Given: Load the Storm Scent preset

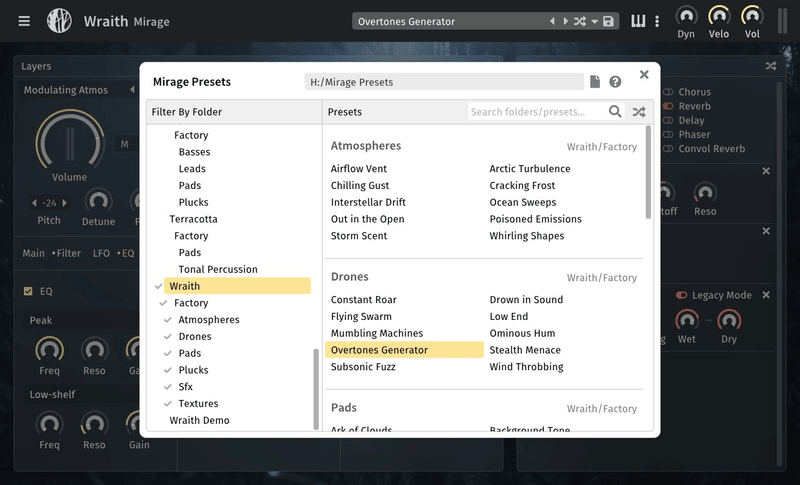Looking at the screenshot, I should 359,236.
